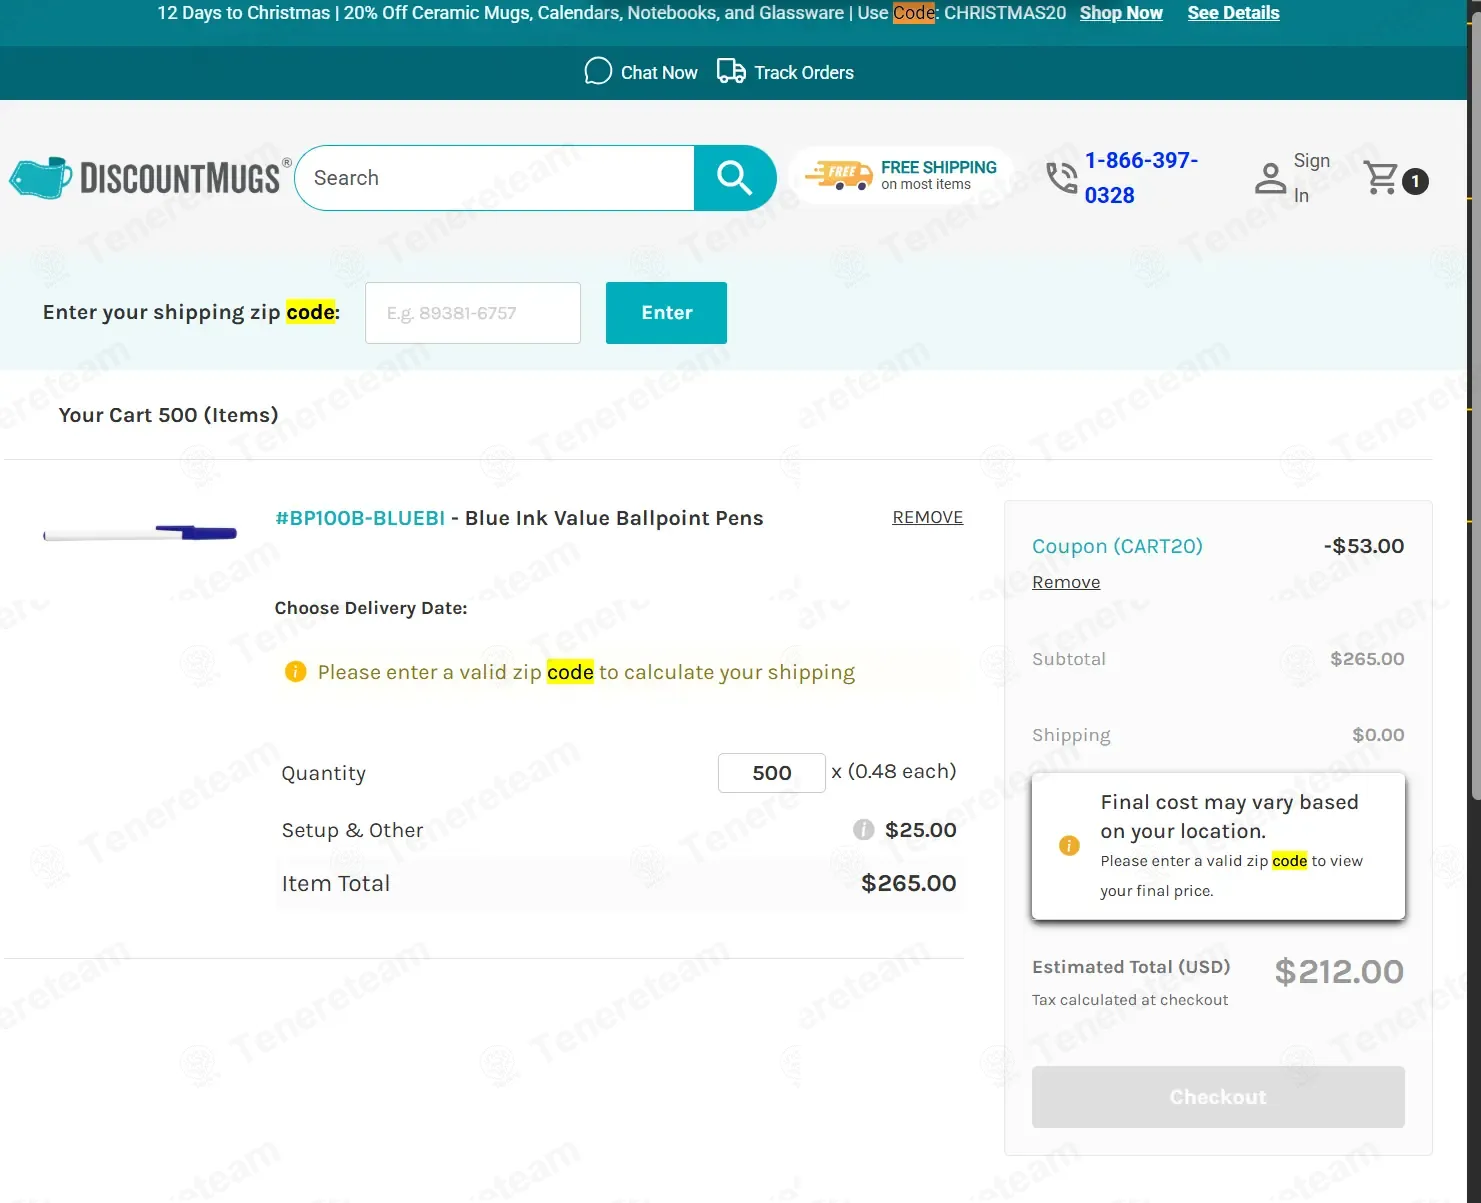
Task: Open the #BP100B-BLUEBI product link
Action: click(x=360, y=518)
